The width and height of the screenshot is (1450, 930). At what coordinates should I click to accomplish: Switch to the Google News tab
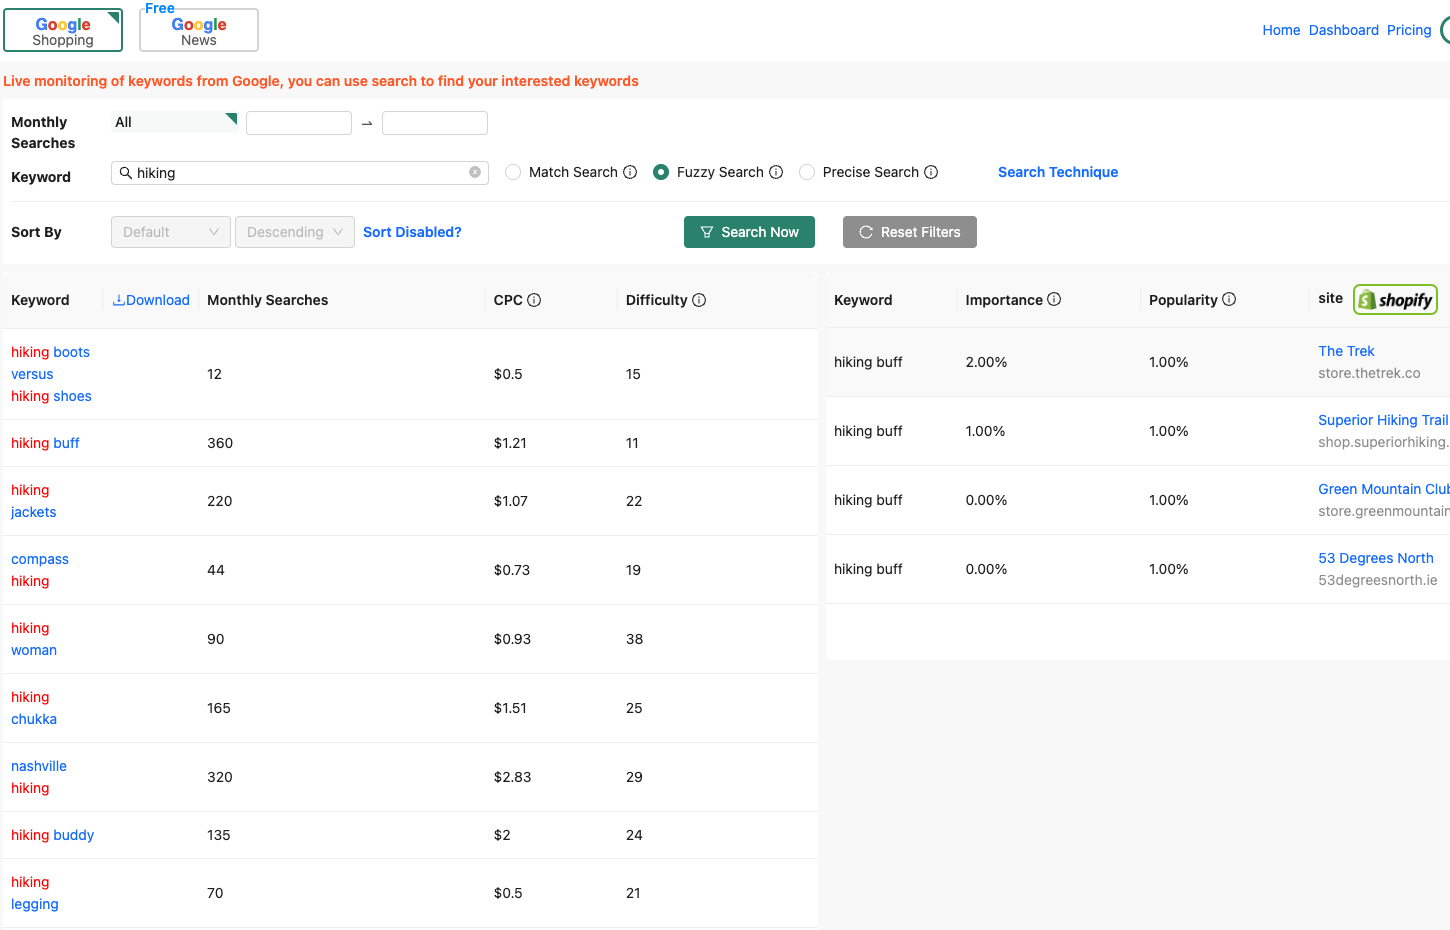coord(198,29)
